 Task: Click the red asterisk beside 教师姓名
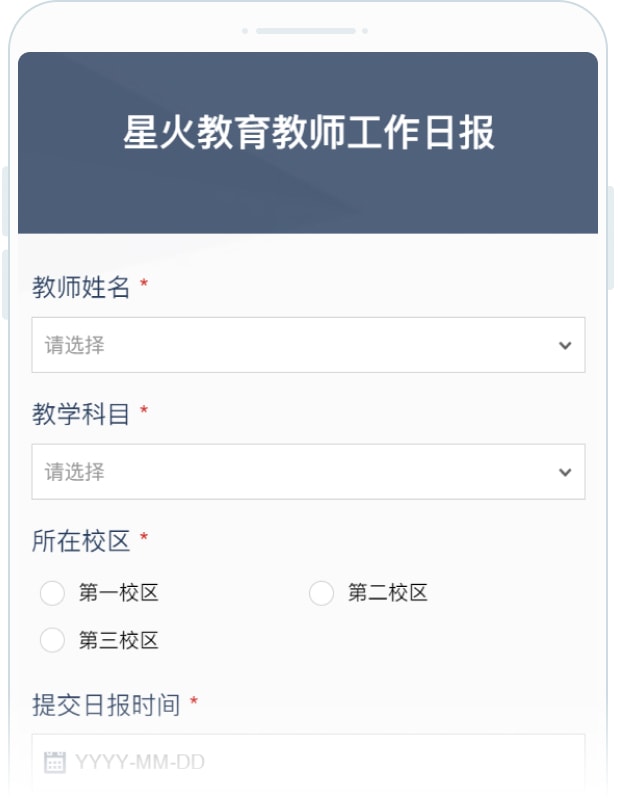click(144, 287)
